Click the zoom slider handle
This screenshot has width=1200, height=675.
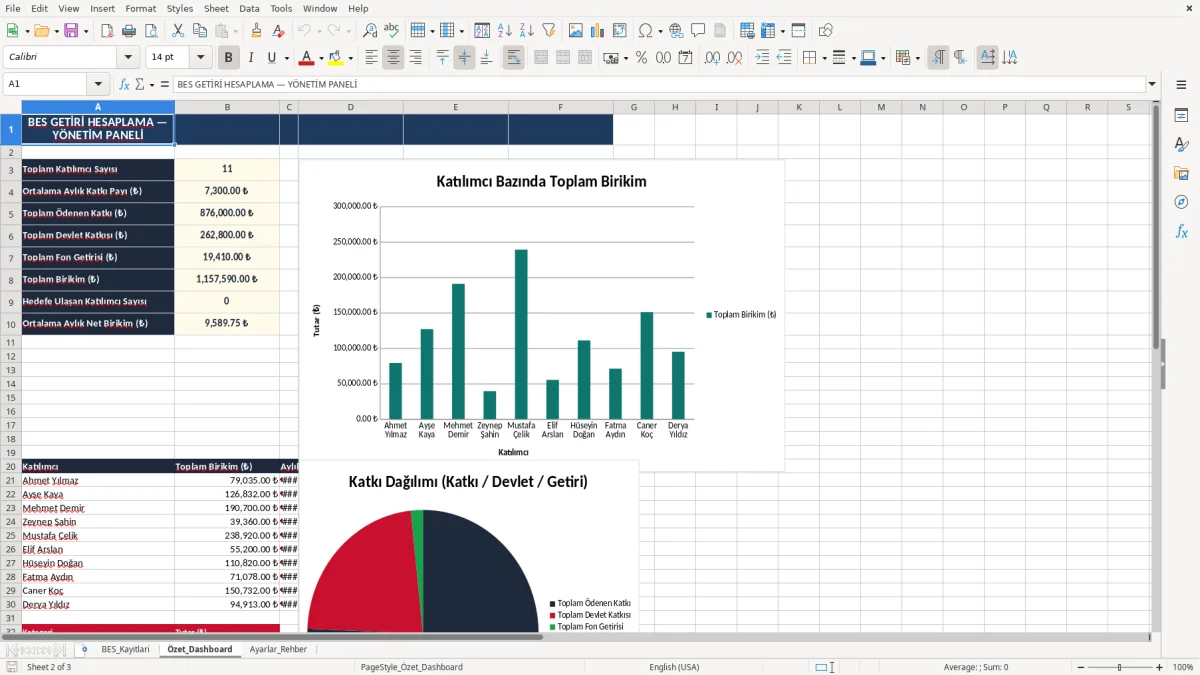[x=1119, y=667]
